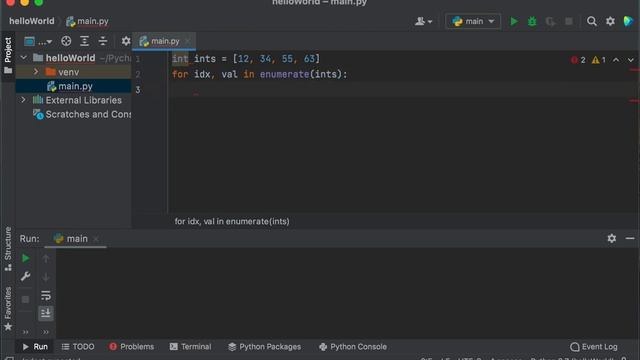Collapse all items in Project tree
640x360 pixels.
(103, 41)
